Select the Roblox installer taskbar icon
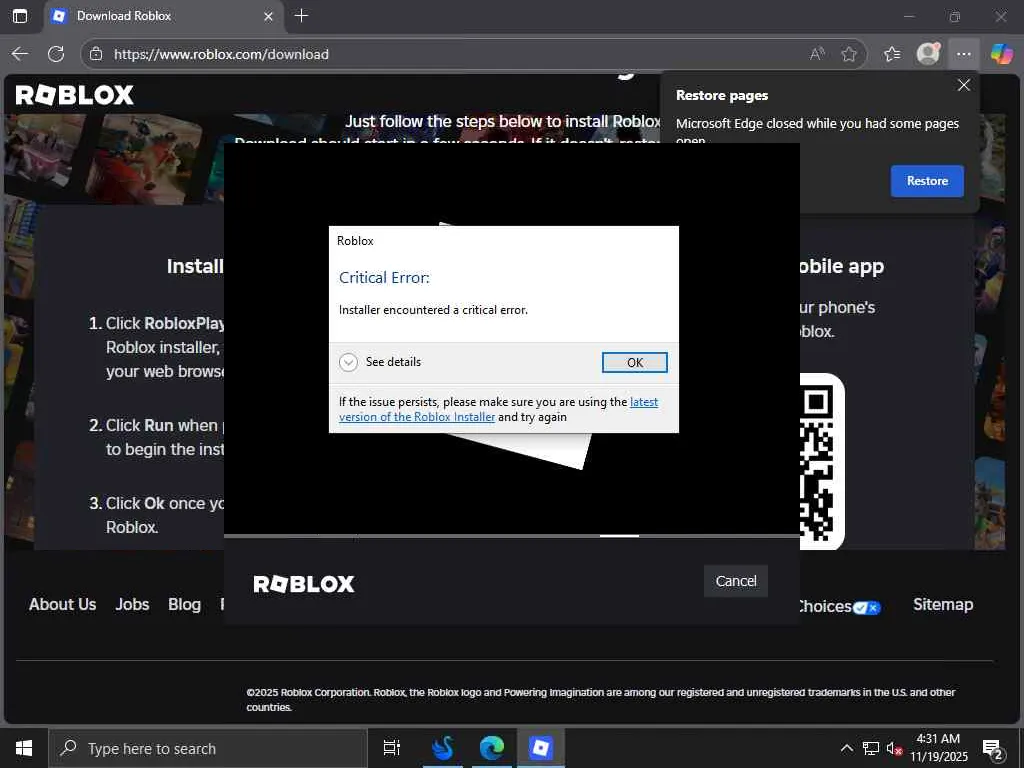Screen dimensions: 1024x768 click(541, 748)
